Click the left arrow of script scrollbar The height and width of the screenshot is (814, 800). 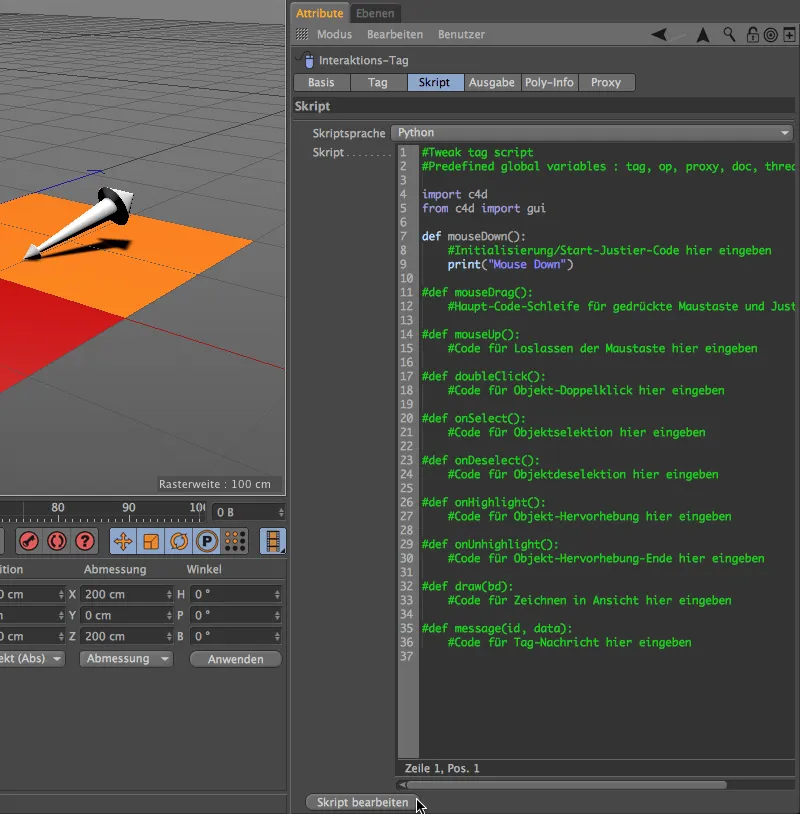coord(402,784)
